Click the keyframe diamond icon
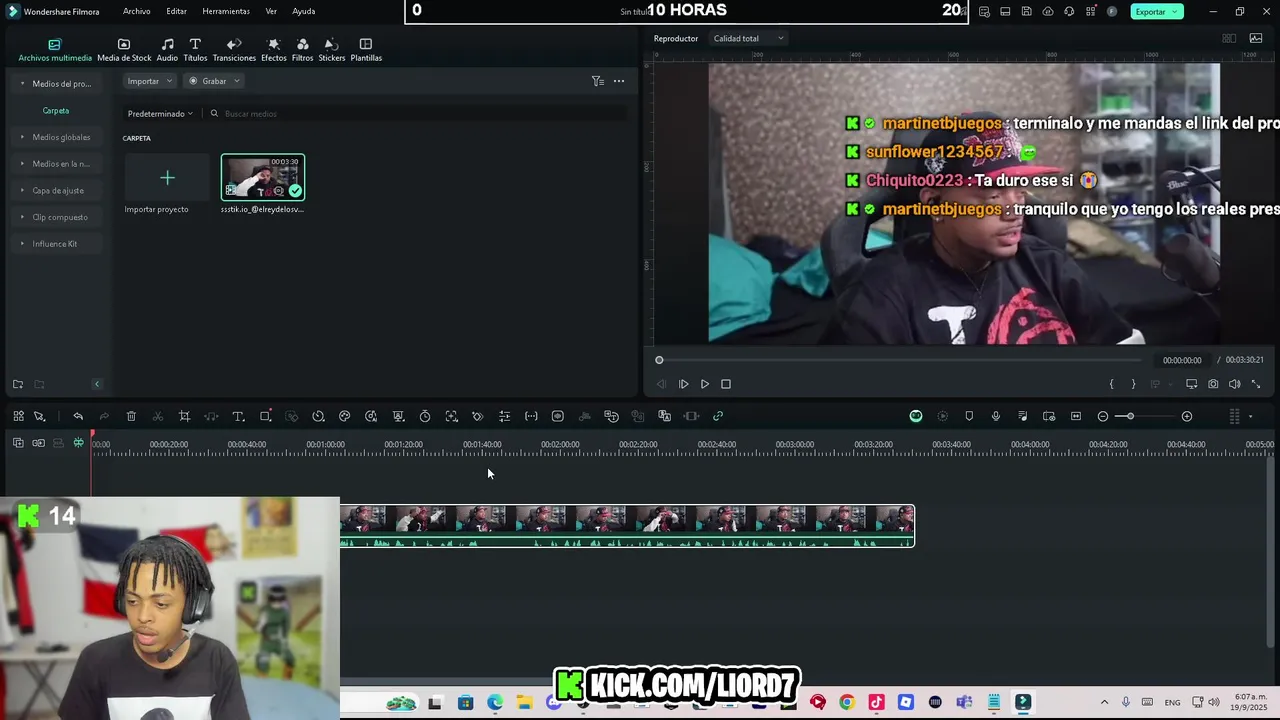Image resolution: width=1280 pixels, height=720 pixels. pyautogui.click(x=478, y=416)
